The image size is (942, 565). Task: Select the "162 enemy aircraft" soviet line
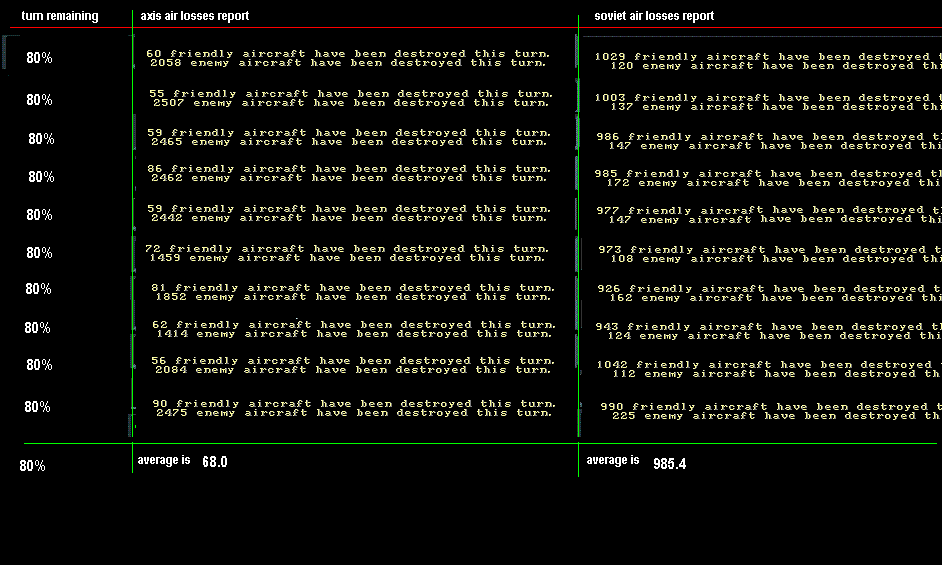tap(775, 298)
